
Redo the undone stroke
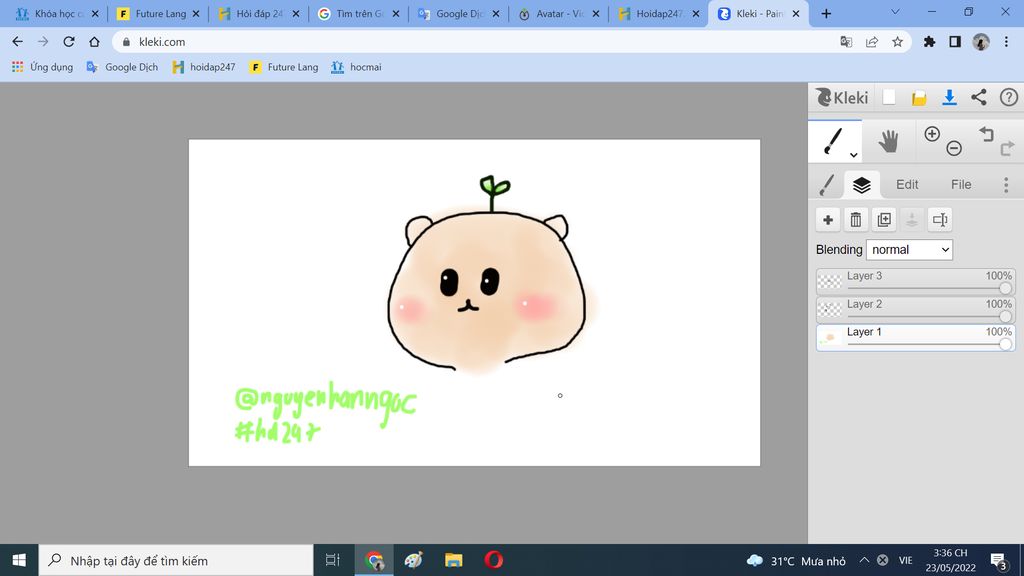pos(1007,148)
